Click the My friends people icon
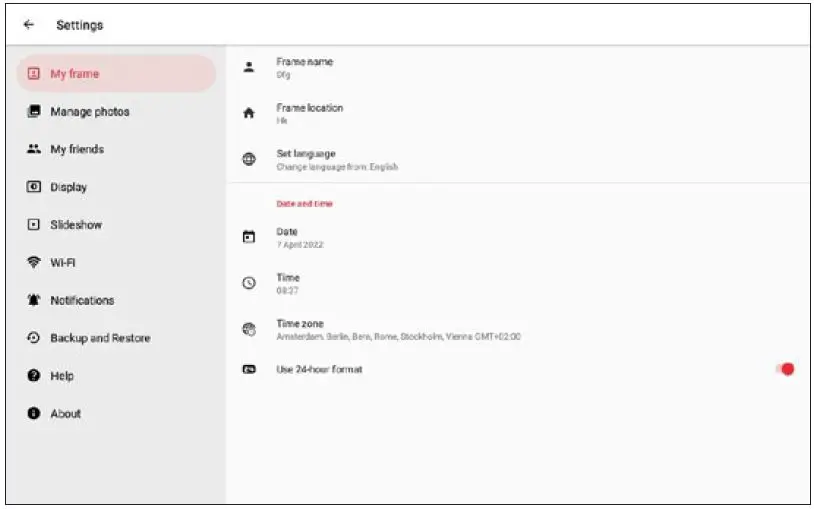The height and width of the screenshot is (509, 814). click(x=33, y=149)
